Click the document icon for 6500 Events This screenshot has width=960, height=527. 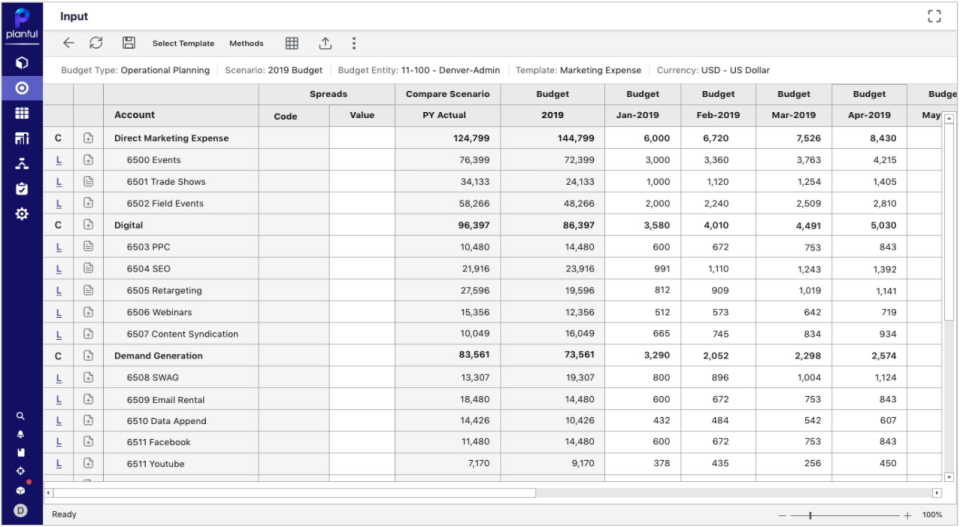click(x=88, y=160)
